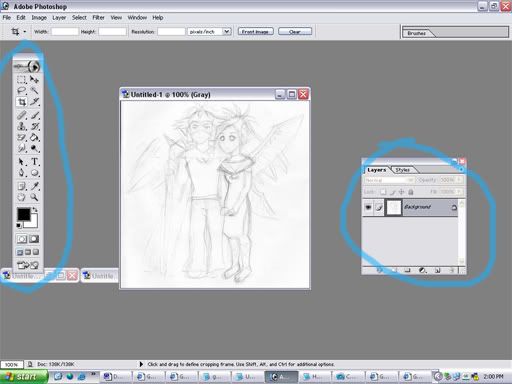Hide the Background layer with eye icon
Viewport: 512px width, 384px height.
tap(368, 207)
